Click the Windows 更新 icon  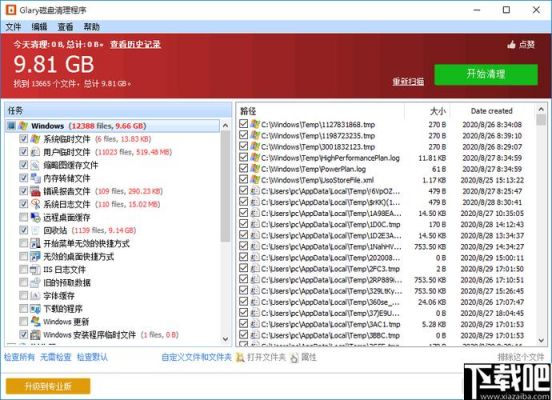(35, 322)
